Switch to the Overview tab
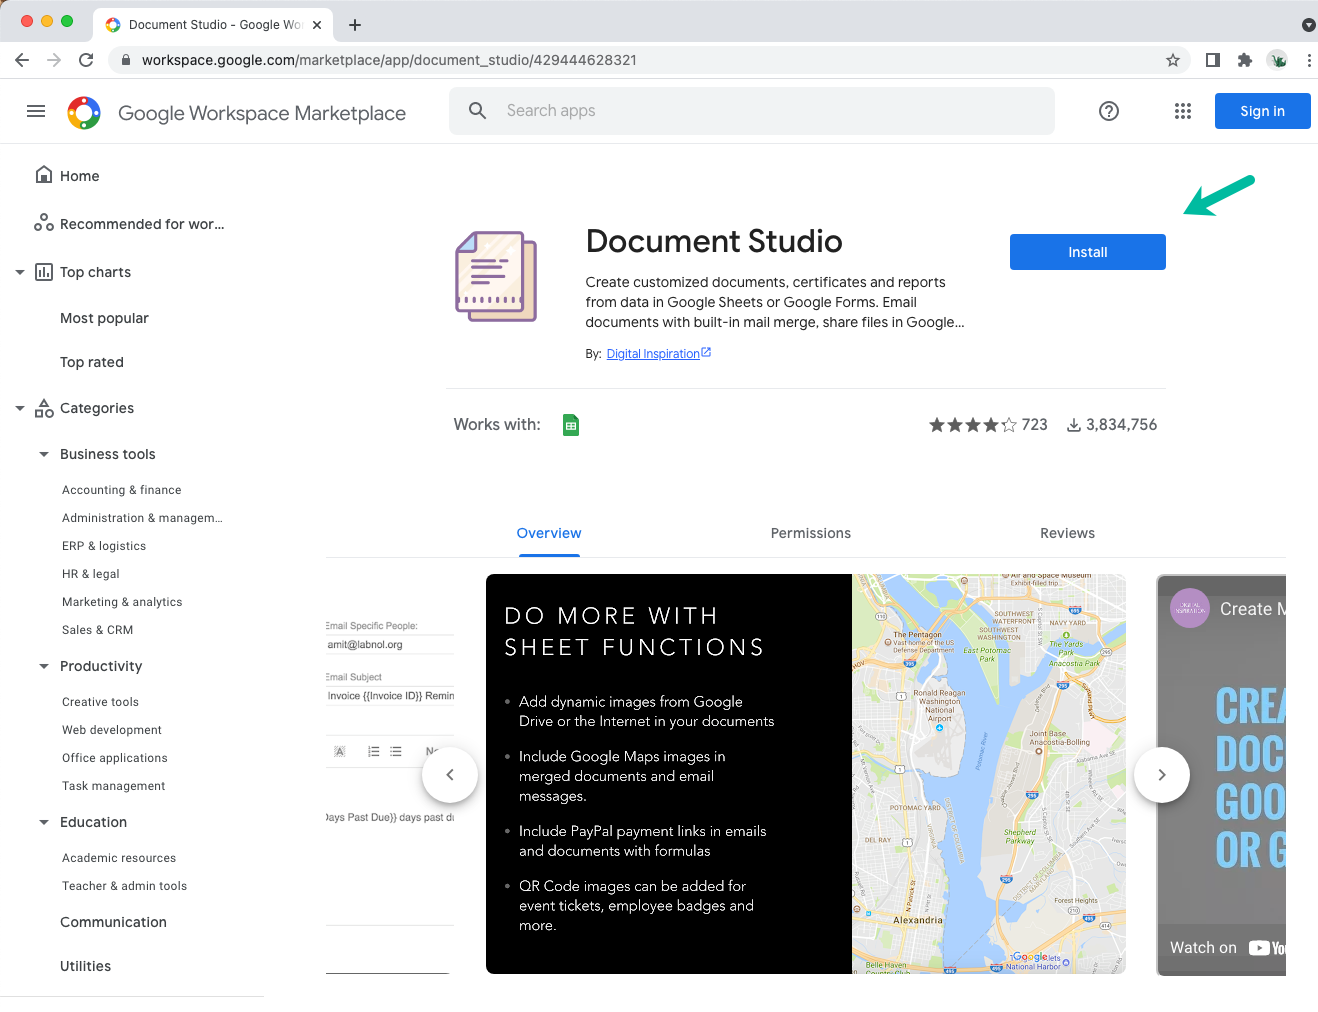 (549, 534)
